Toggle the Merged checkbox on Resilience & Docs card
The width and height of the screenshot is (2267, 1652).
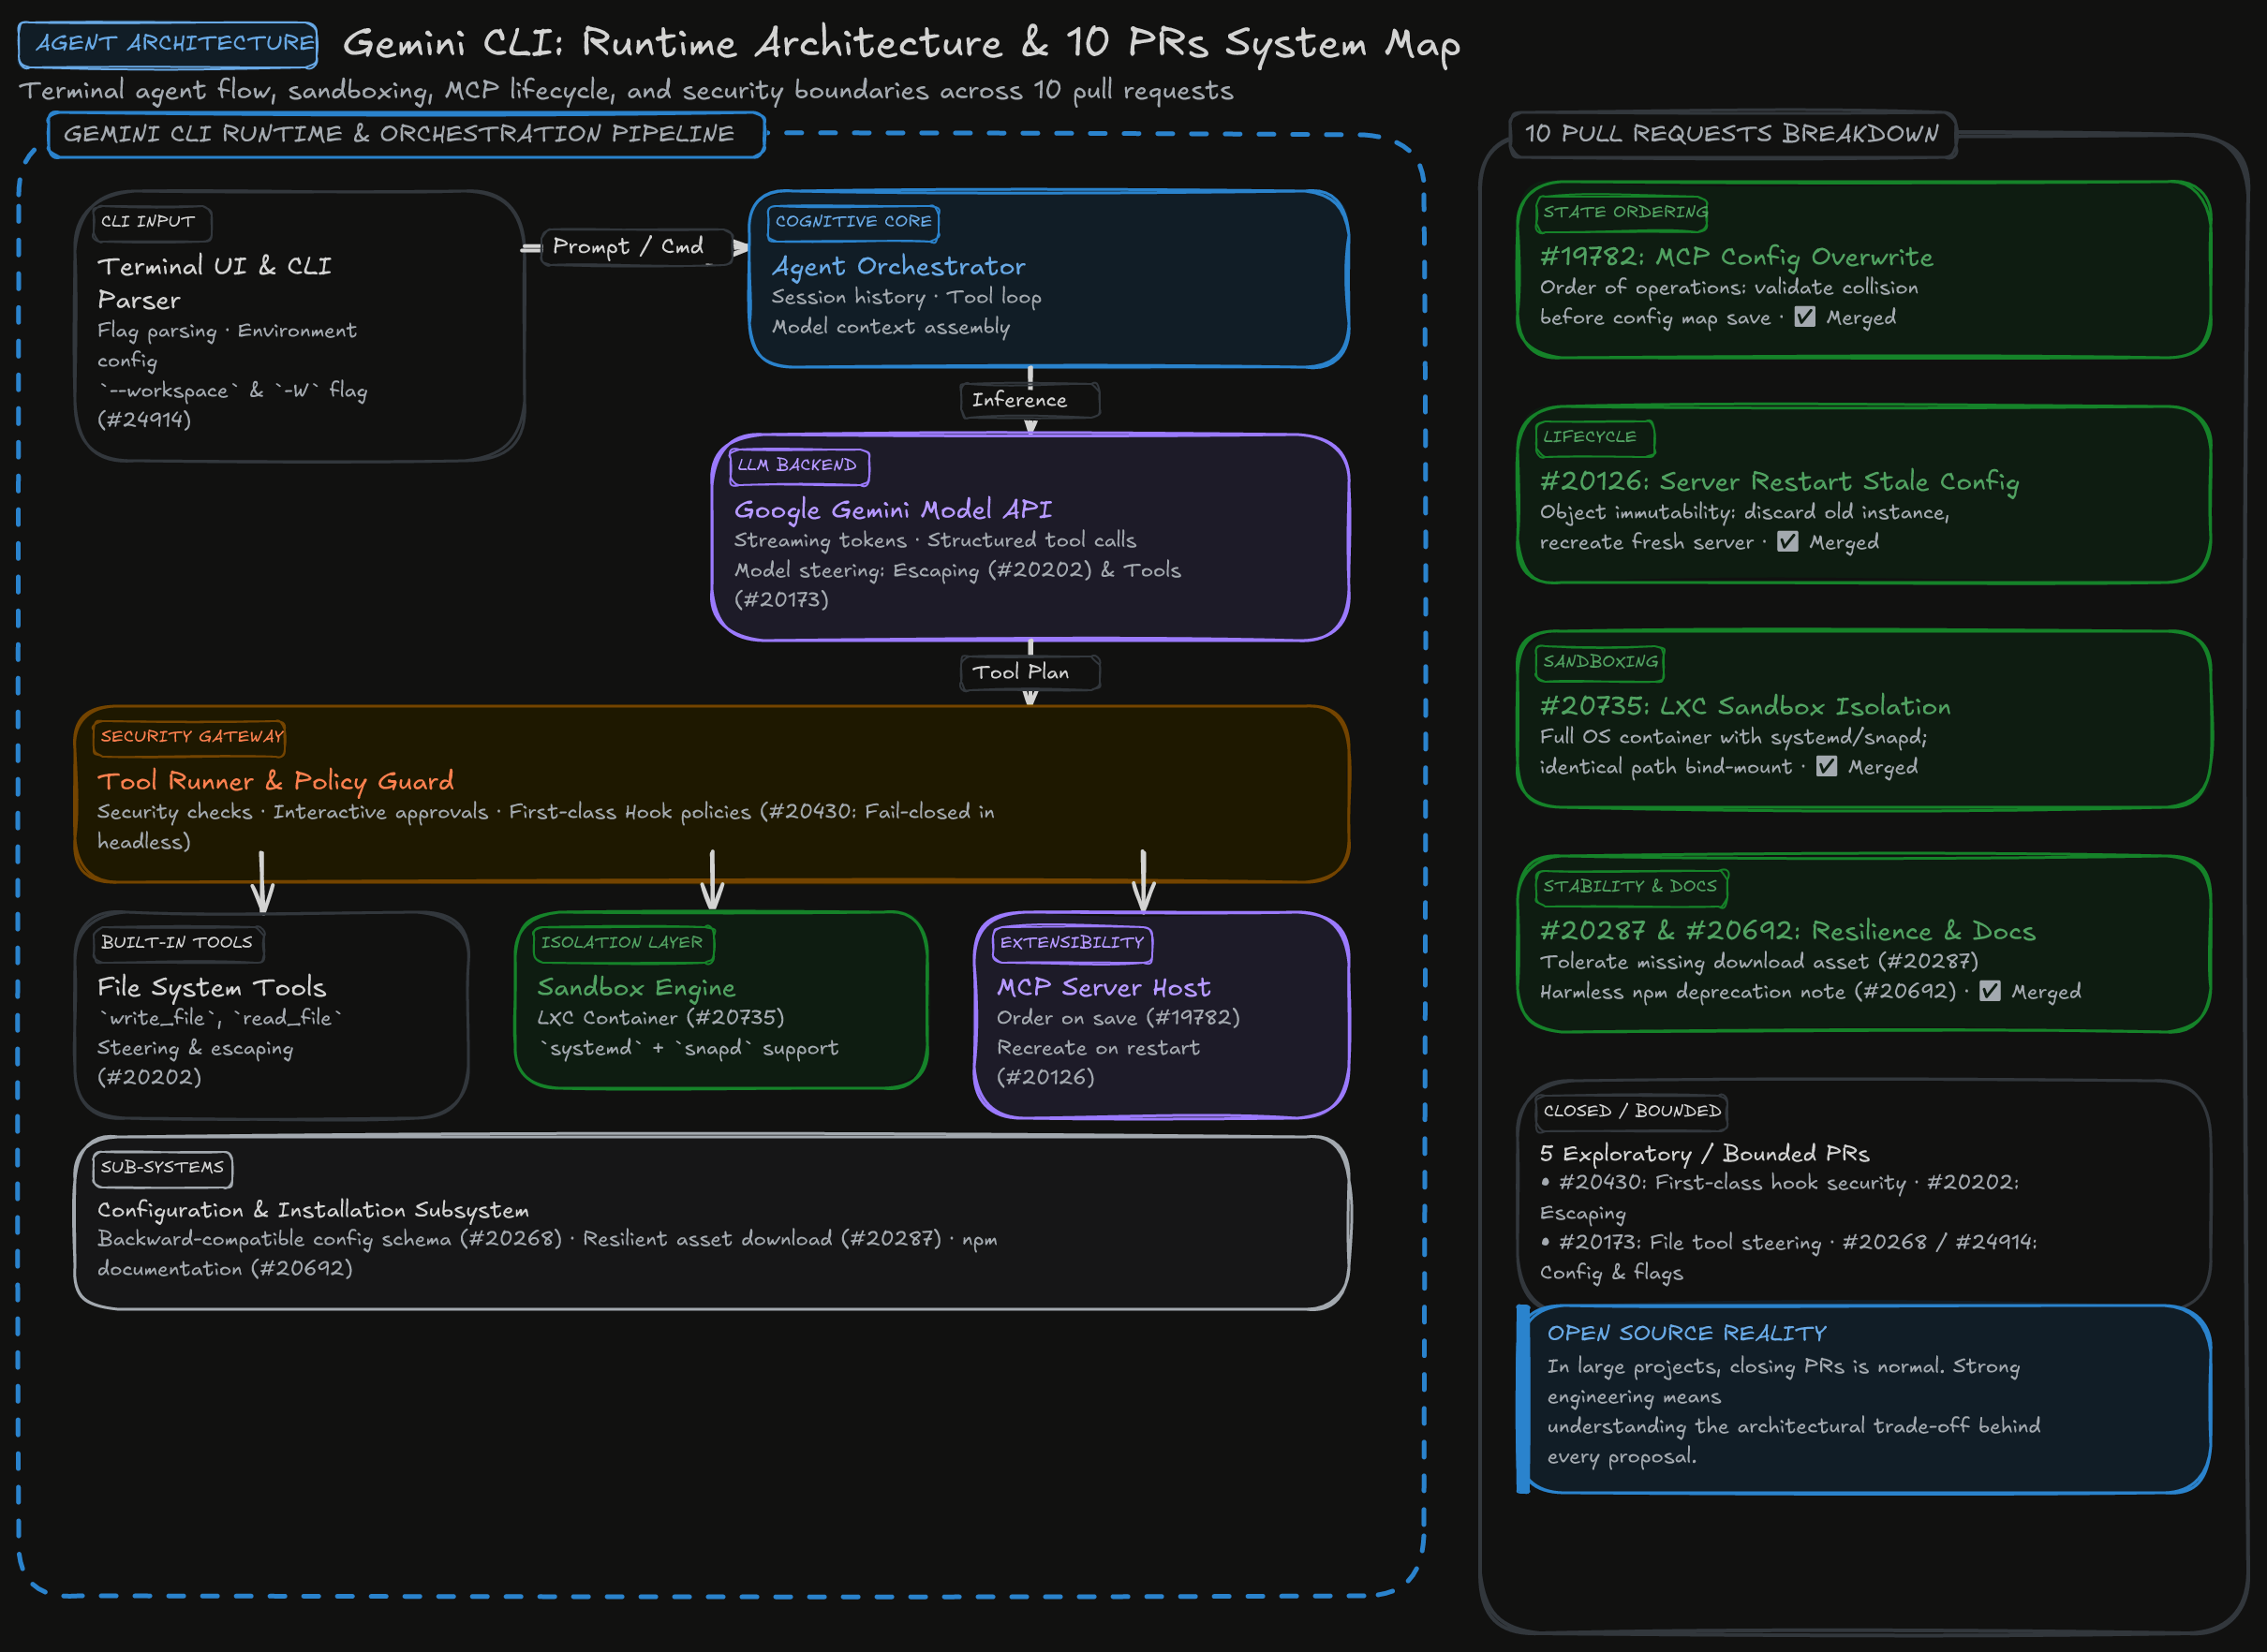click(x=1990, y=992)
